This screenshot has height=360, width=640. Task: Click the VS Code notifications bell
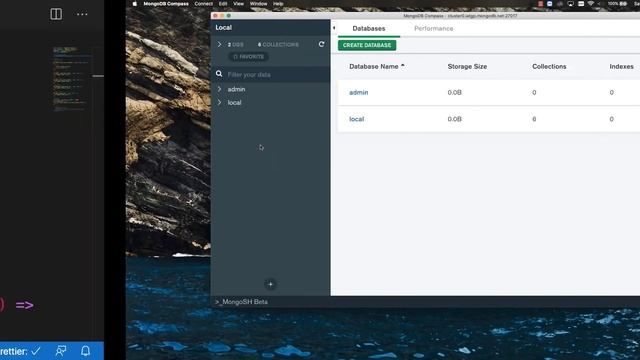[x=85, y=351]
